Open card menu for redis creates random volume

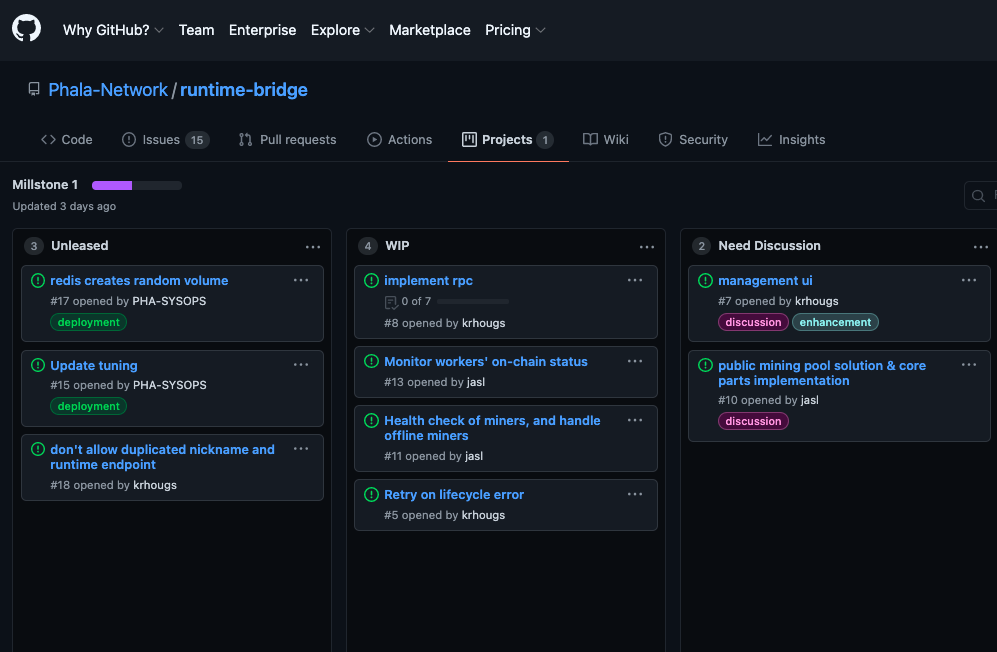301,280
